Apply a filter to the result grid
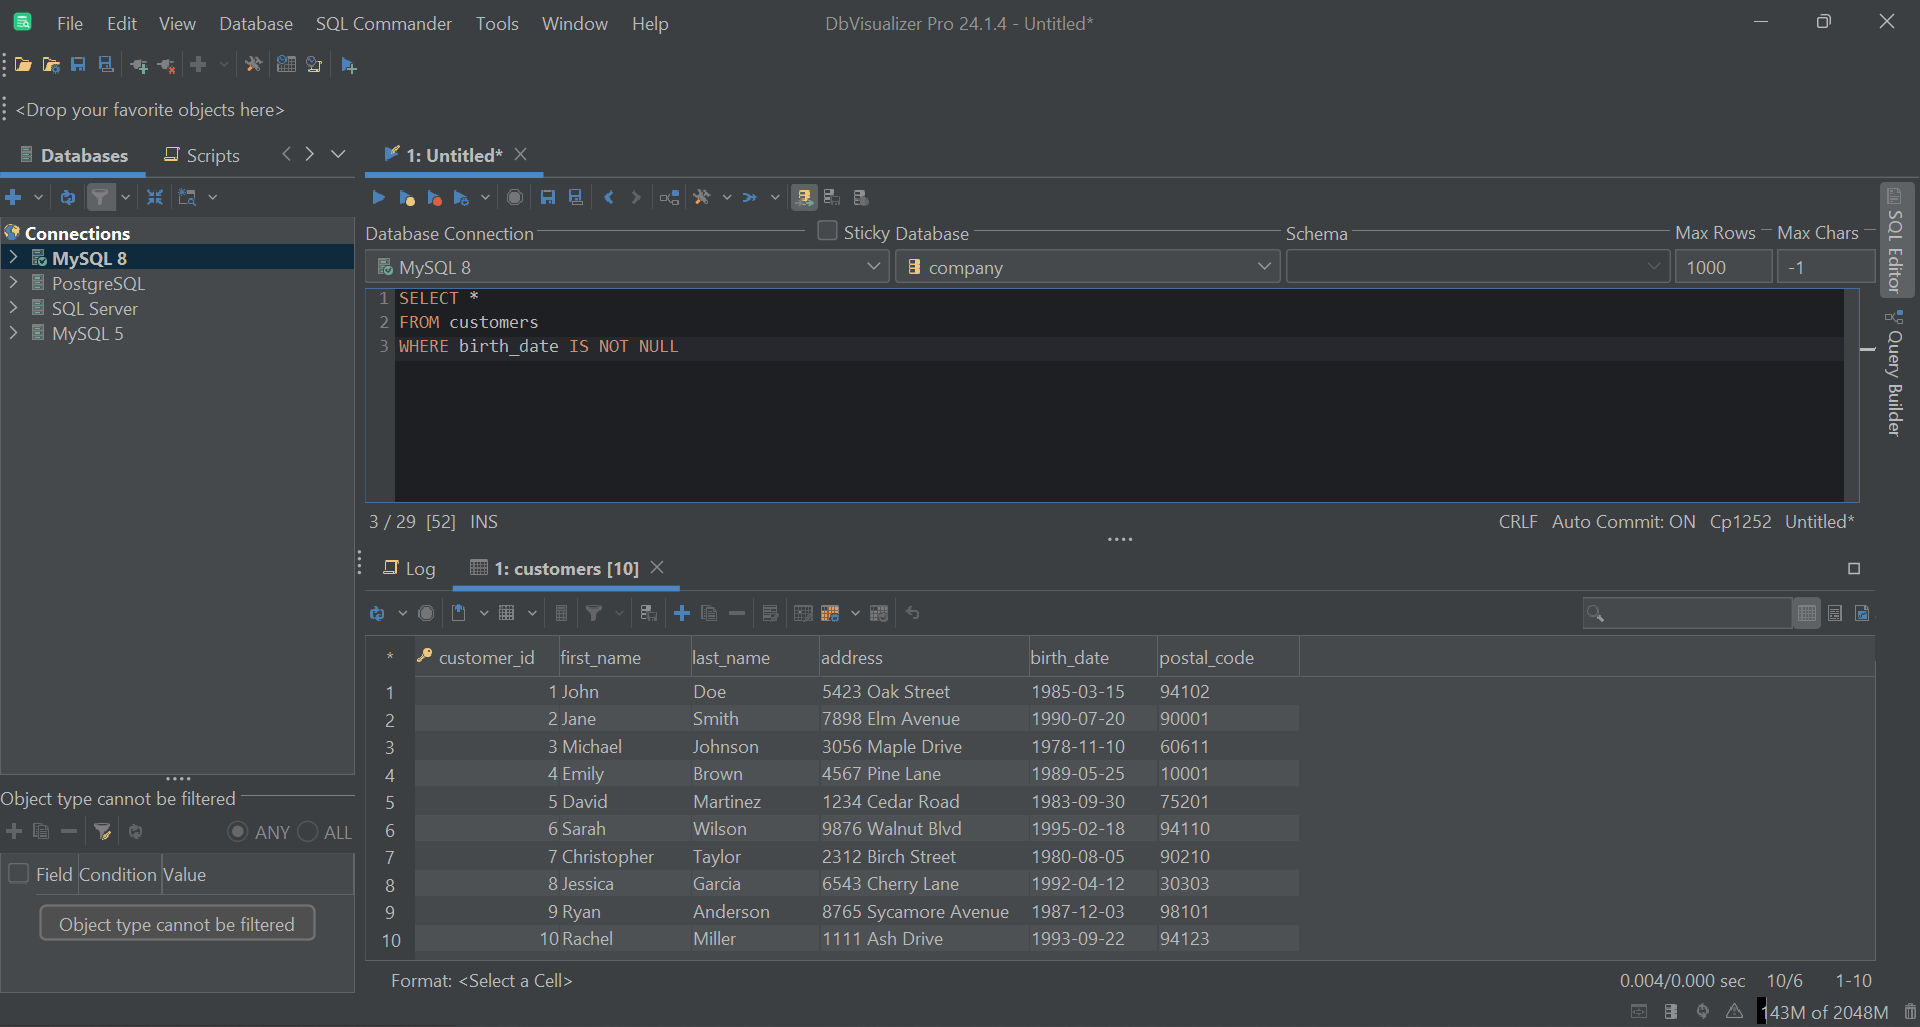This screenshot has height=1027, width=1920. coord(596,612)
